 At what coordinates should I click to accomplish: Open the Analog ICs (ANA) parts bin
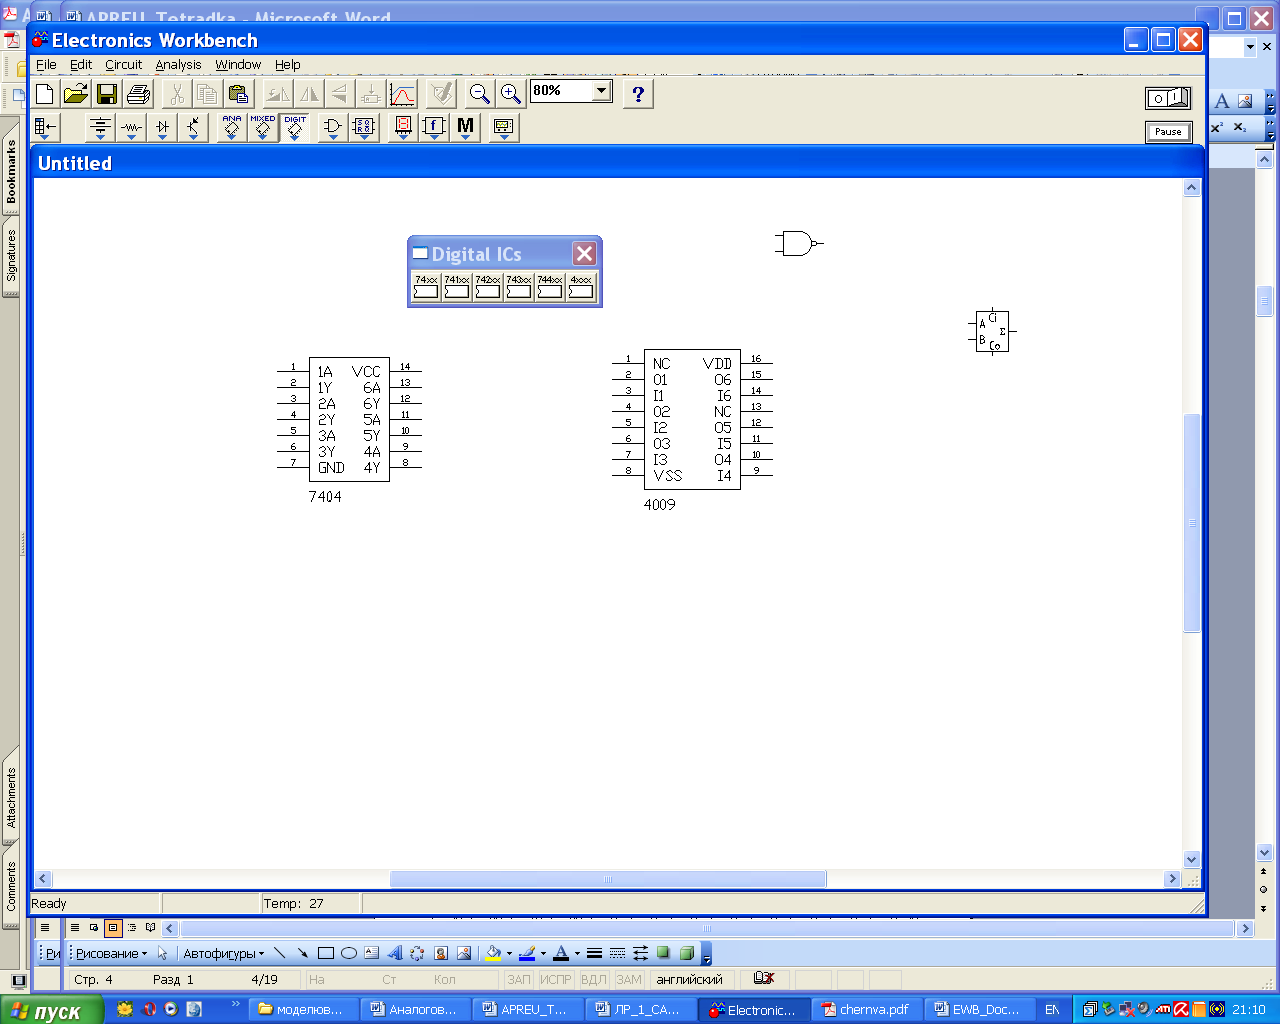[231, 127]
